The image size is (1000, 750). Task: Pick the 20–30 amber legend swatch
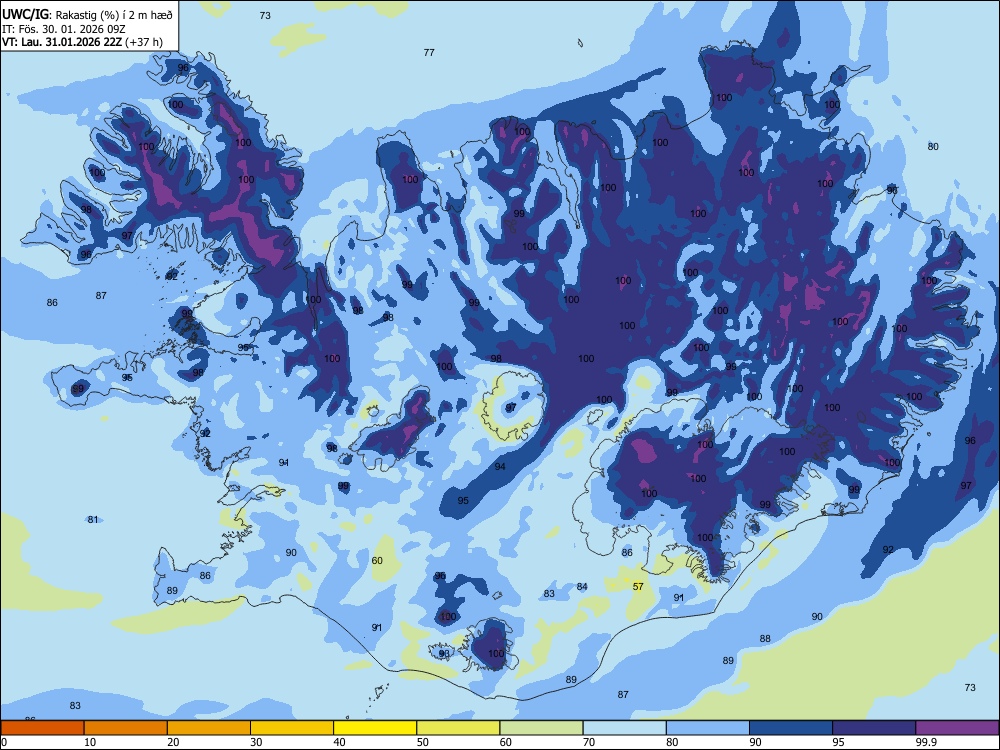tap(209, 728)
